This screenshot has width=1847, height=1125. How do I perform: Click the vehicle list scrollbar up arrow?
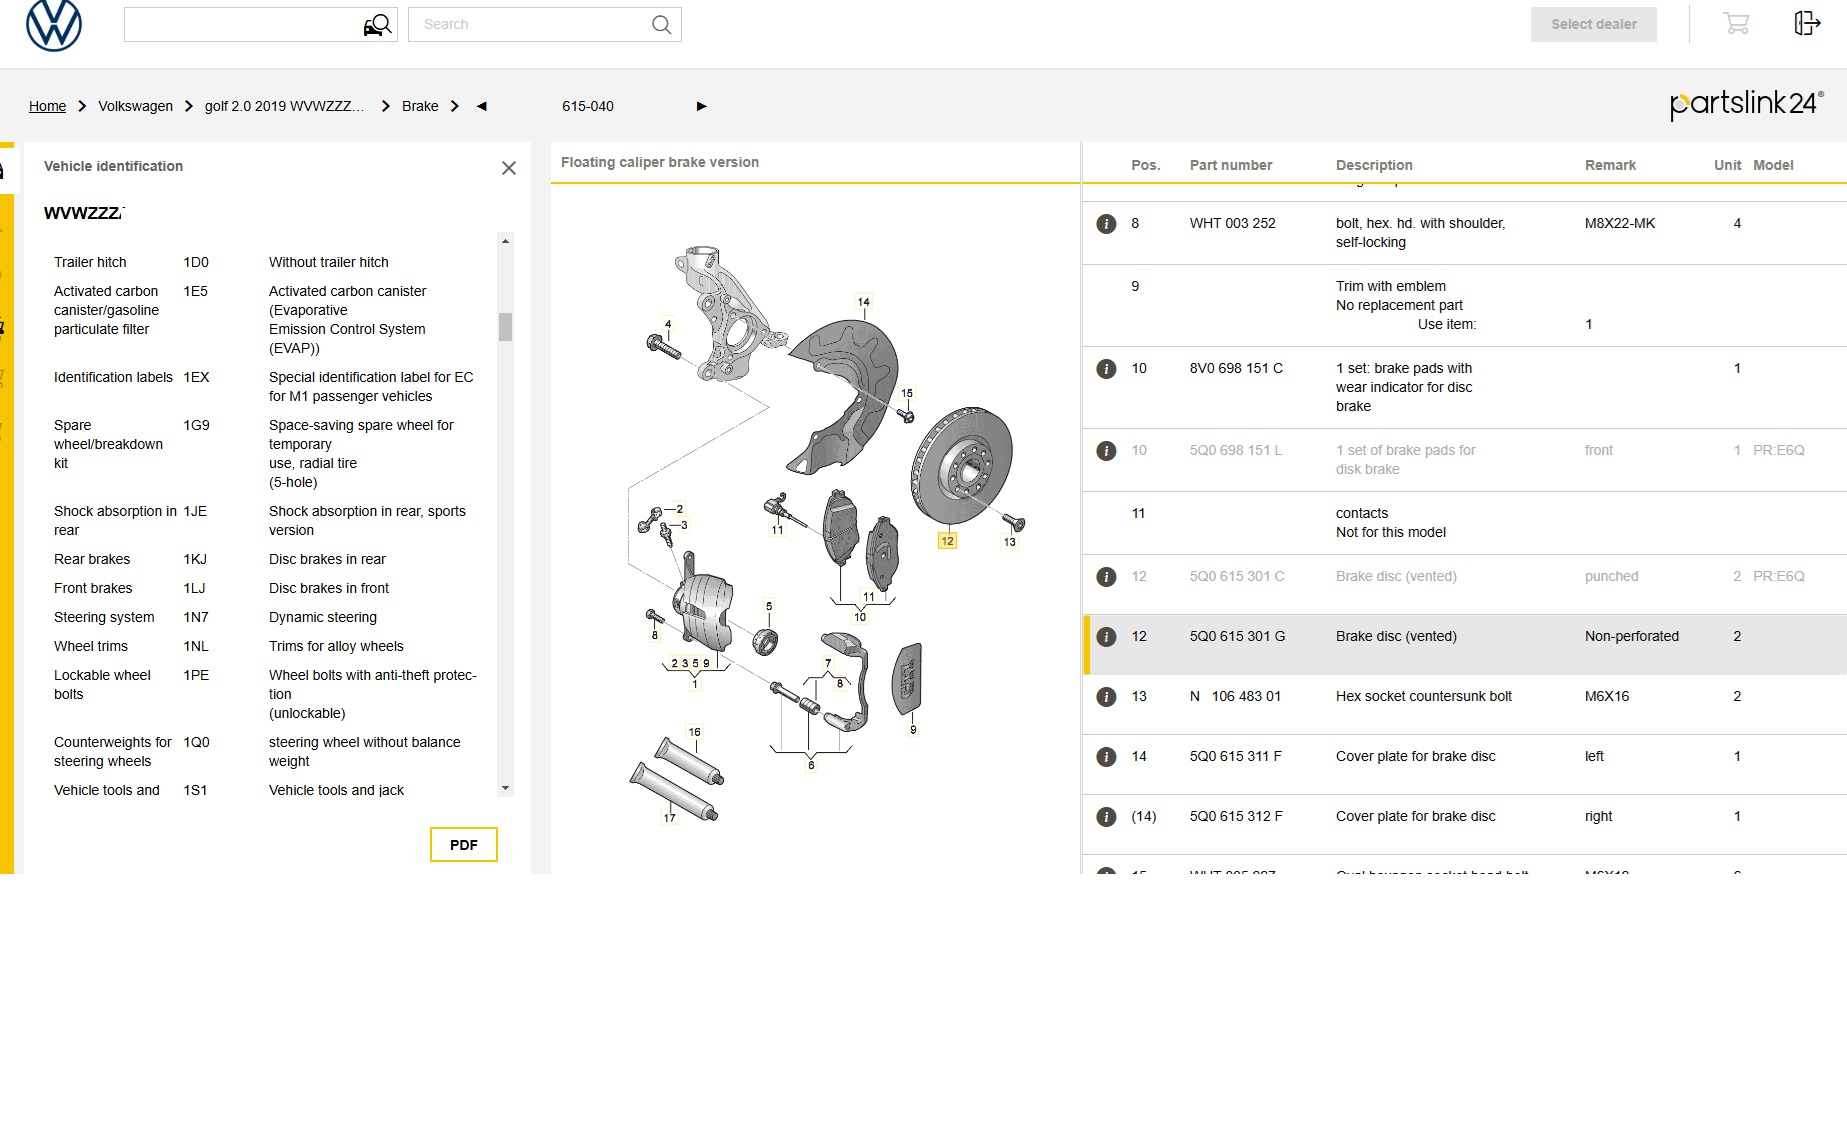coord(505,241)
